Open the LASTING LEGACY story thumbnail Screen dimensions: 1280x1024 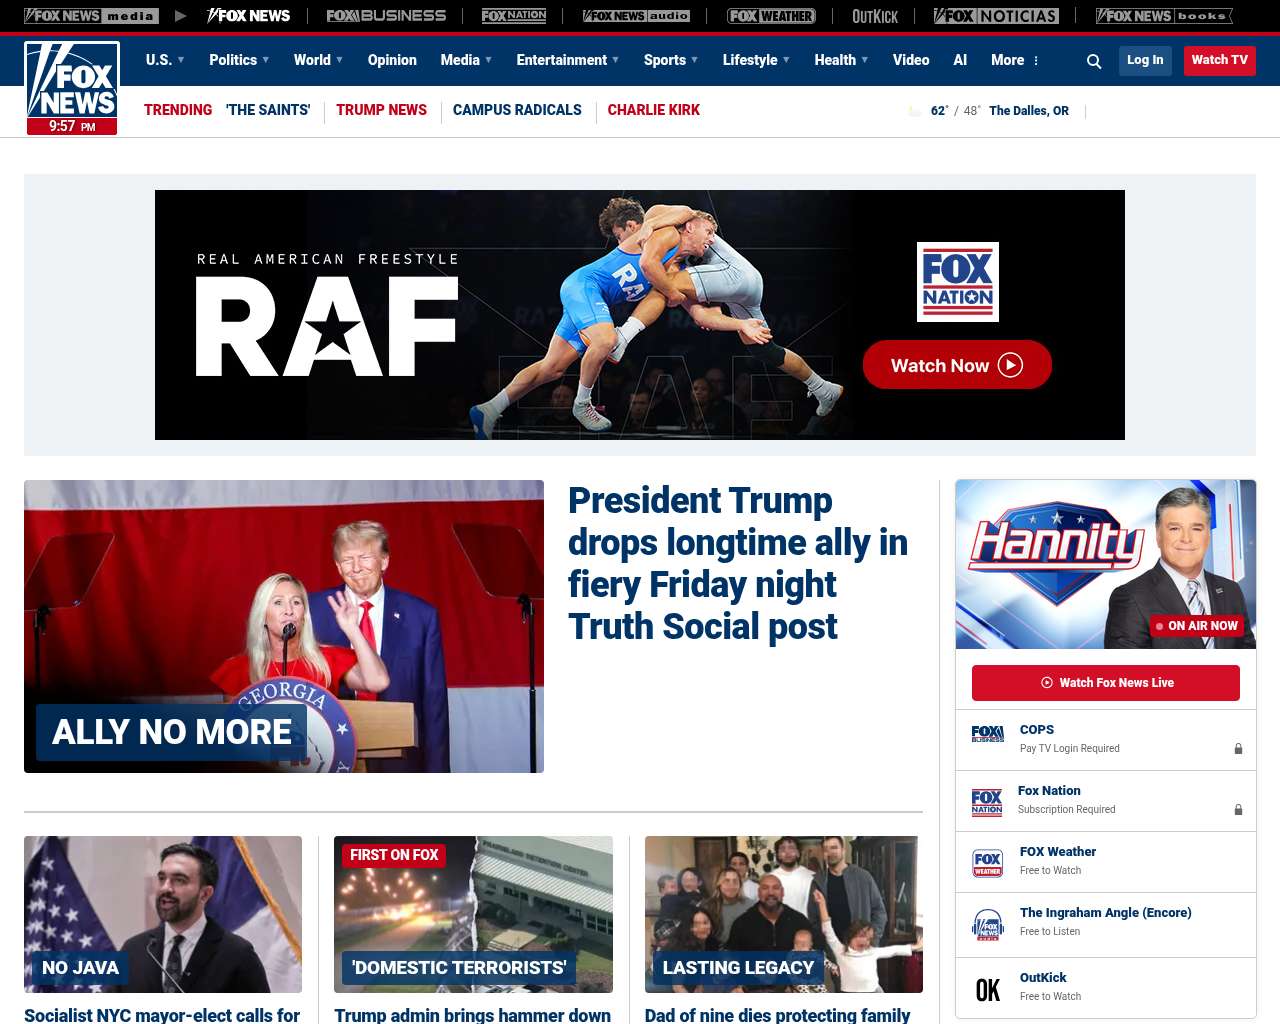click(784, 914)
